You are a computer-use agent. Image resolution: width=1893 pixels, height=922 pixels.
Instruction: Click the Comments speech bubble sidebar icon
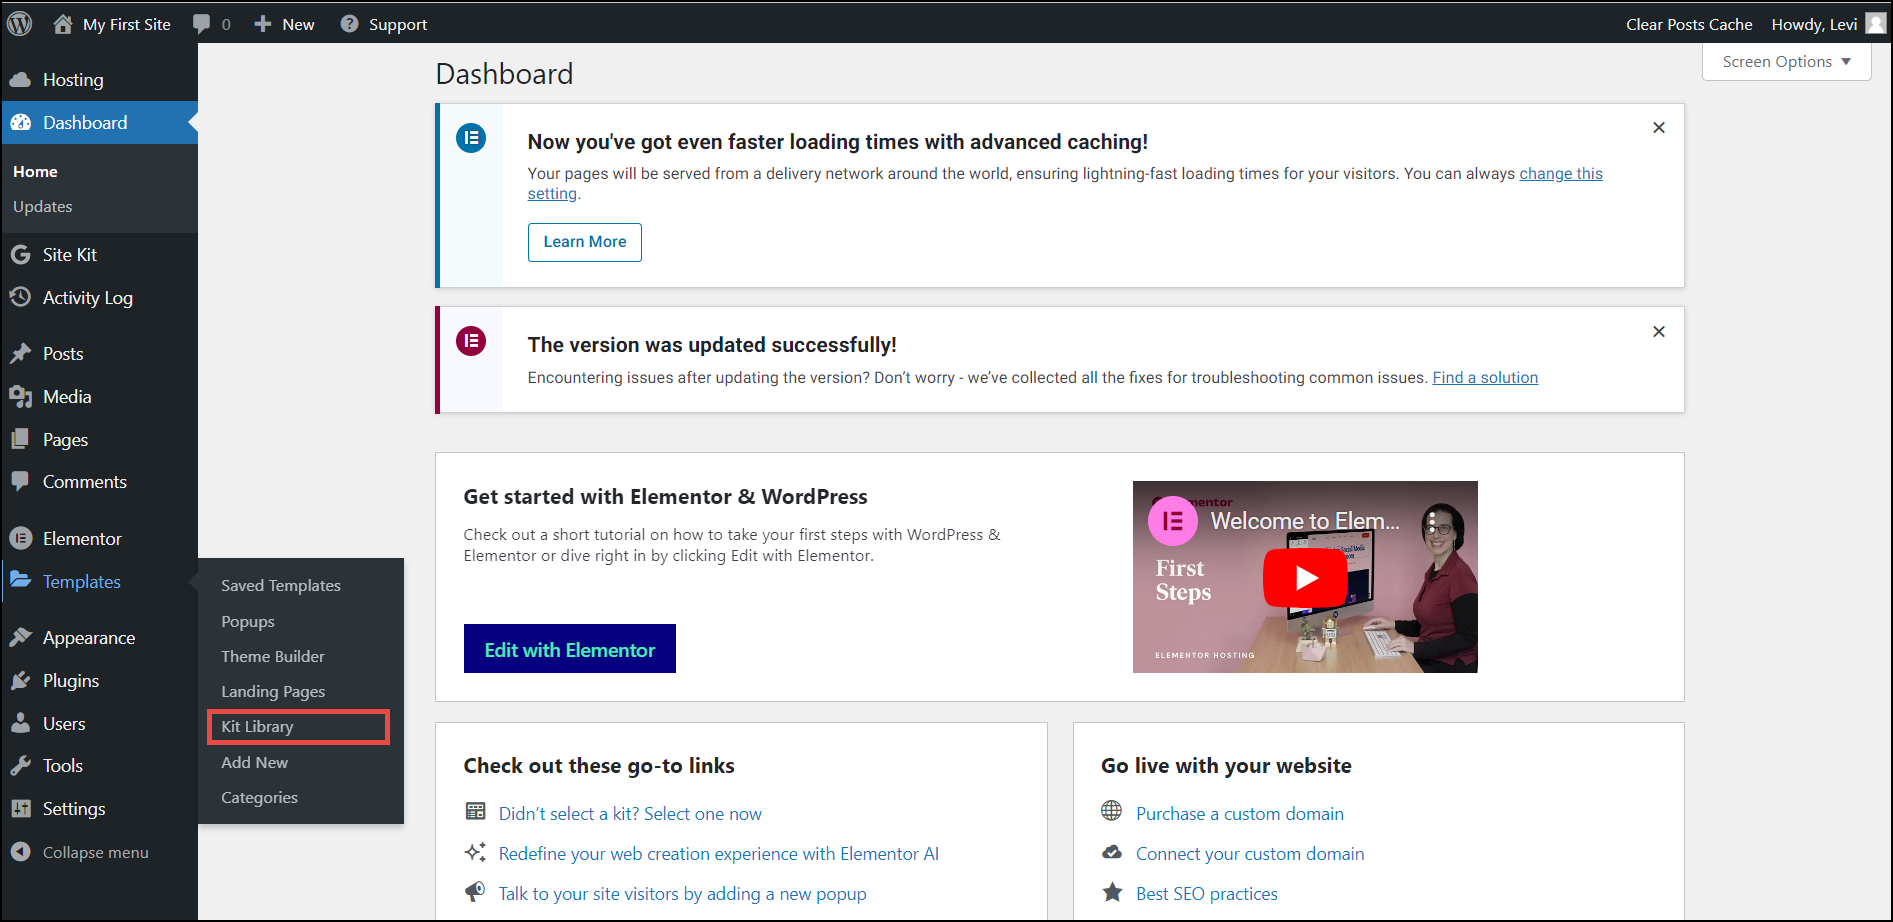pyautogui.click(x=21, y=481)
